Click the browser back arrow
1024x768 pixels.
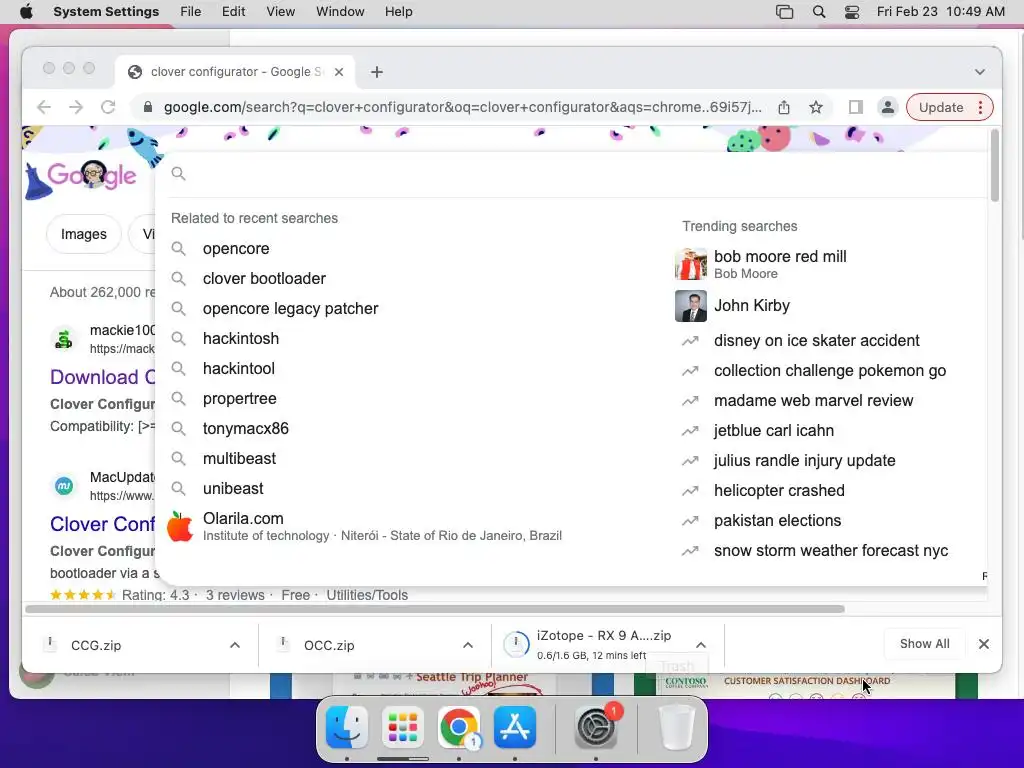pos(44,107)
